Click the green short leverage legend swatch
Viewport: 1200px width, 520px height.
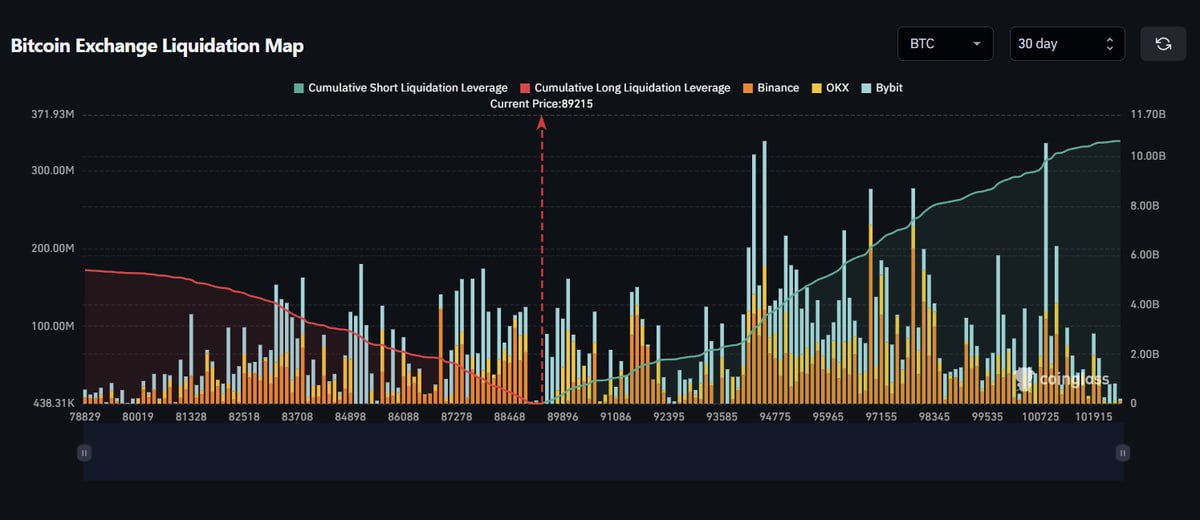click(x=298, y=88)
